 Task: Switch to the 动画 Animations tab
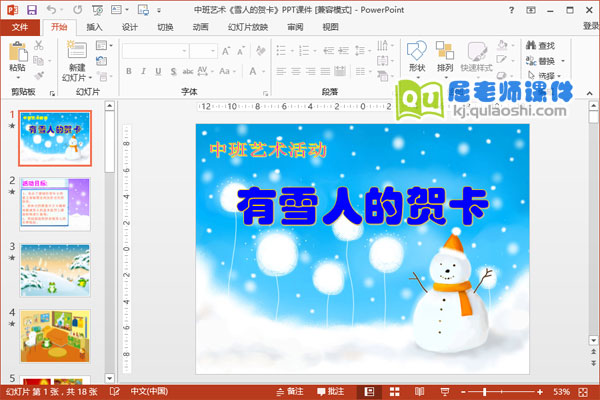pos(201,27)
